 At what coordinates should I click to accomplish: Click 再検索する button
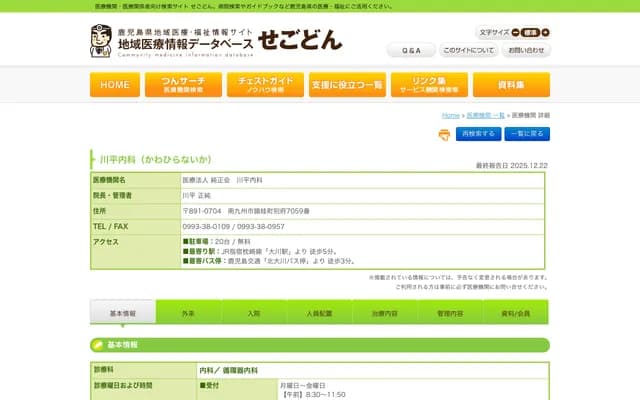(x=479, y=133)
